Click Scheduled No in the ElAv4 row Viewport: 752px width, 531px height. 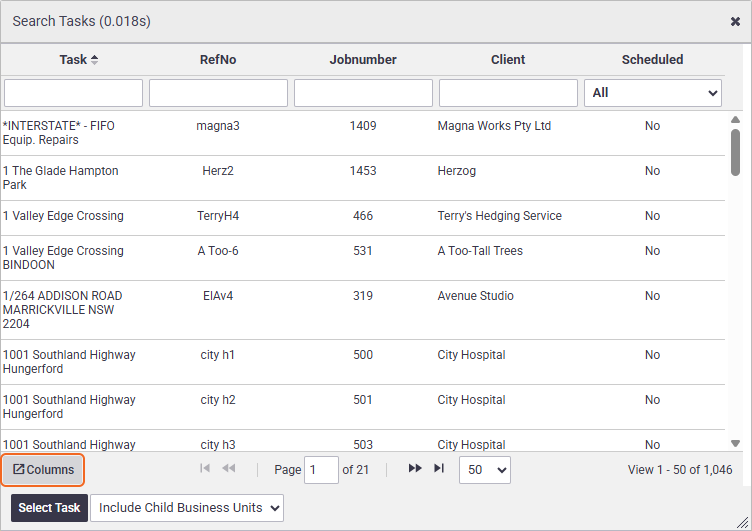coord(652,296)
